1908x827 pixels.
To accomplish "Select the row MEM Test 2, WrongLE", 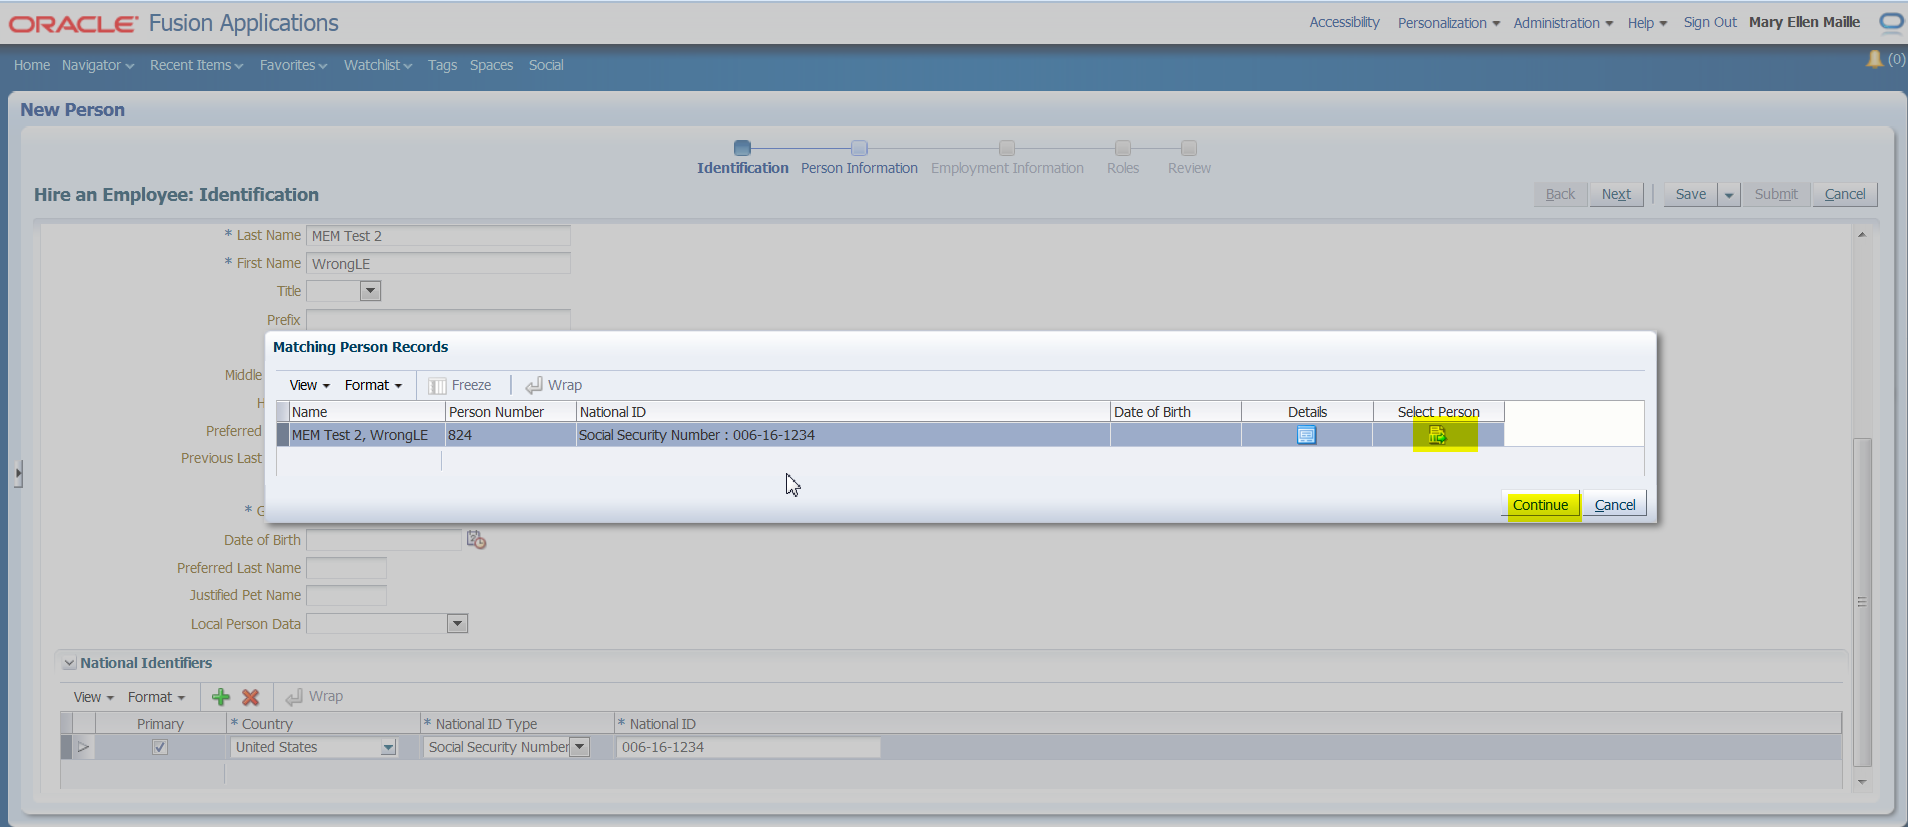I will point(890,435).
